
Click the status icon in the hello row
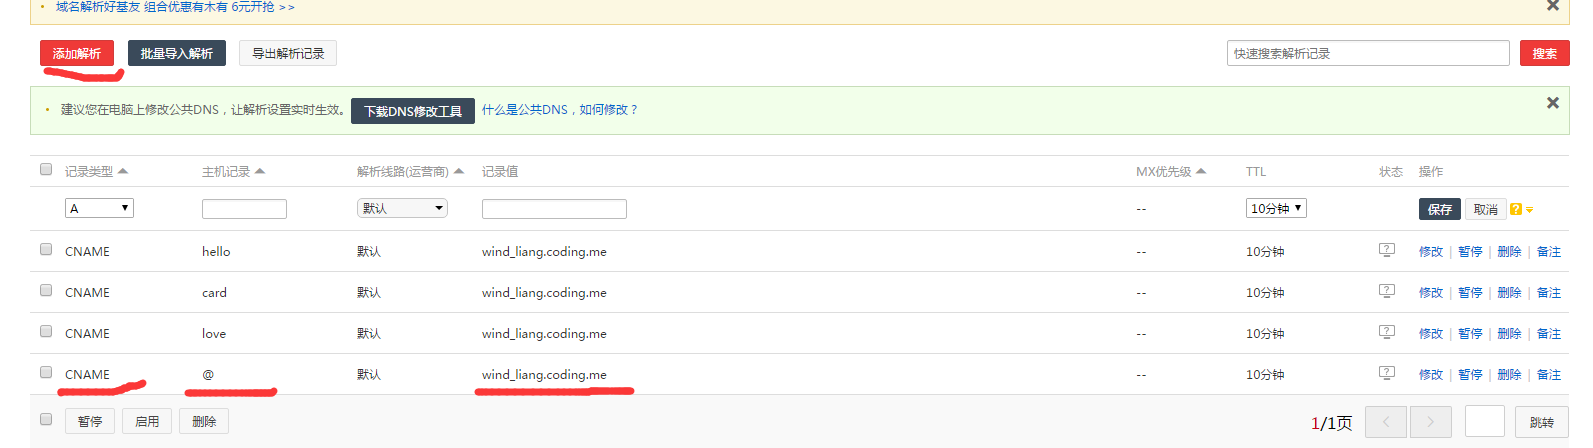point(1386,250)
